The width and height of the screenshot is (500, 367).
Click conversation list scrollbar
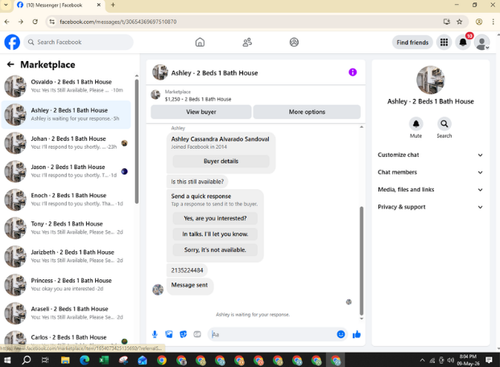[137, 141]
